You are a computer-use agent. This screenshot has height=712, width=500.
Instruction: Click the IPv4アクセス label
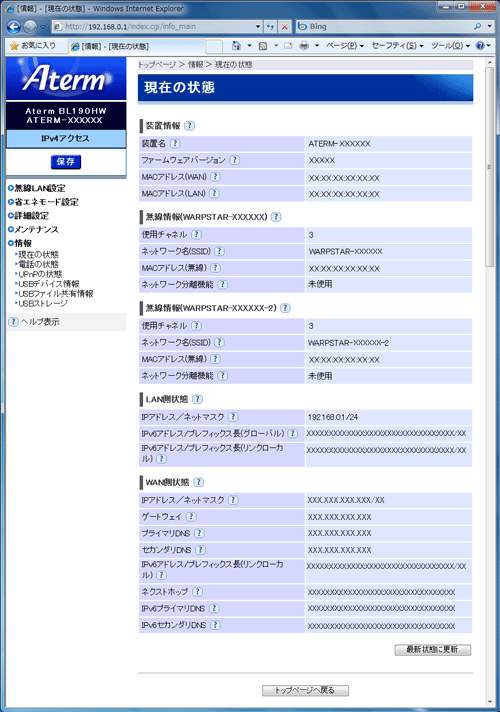[66, 138]
